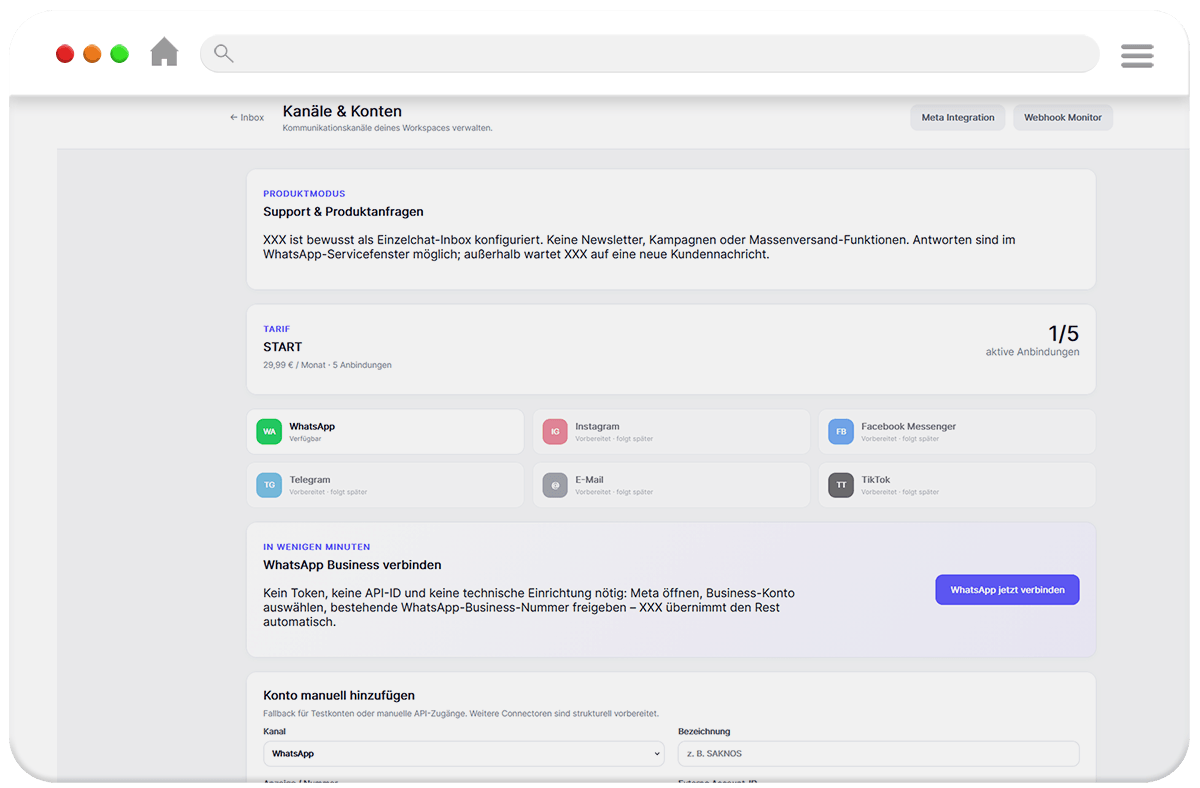Click the pink IG Instagram icon
1200x788 pixels.
[x=555, y=432]
